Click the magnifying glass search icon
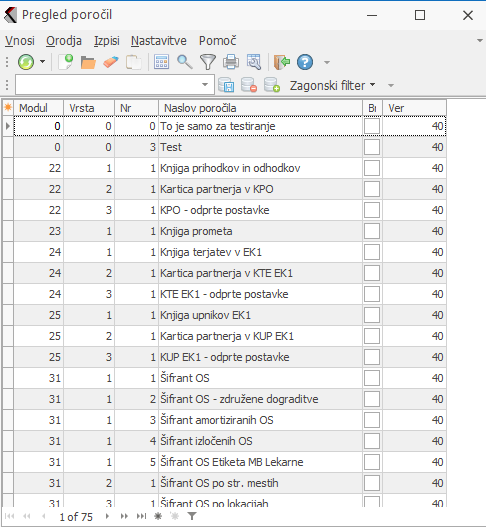Viewport: 486px width, 527px height. [x=185, y=62]
